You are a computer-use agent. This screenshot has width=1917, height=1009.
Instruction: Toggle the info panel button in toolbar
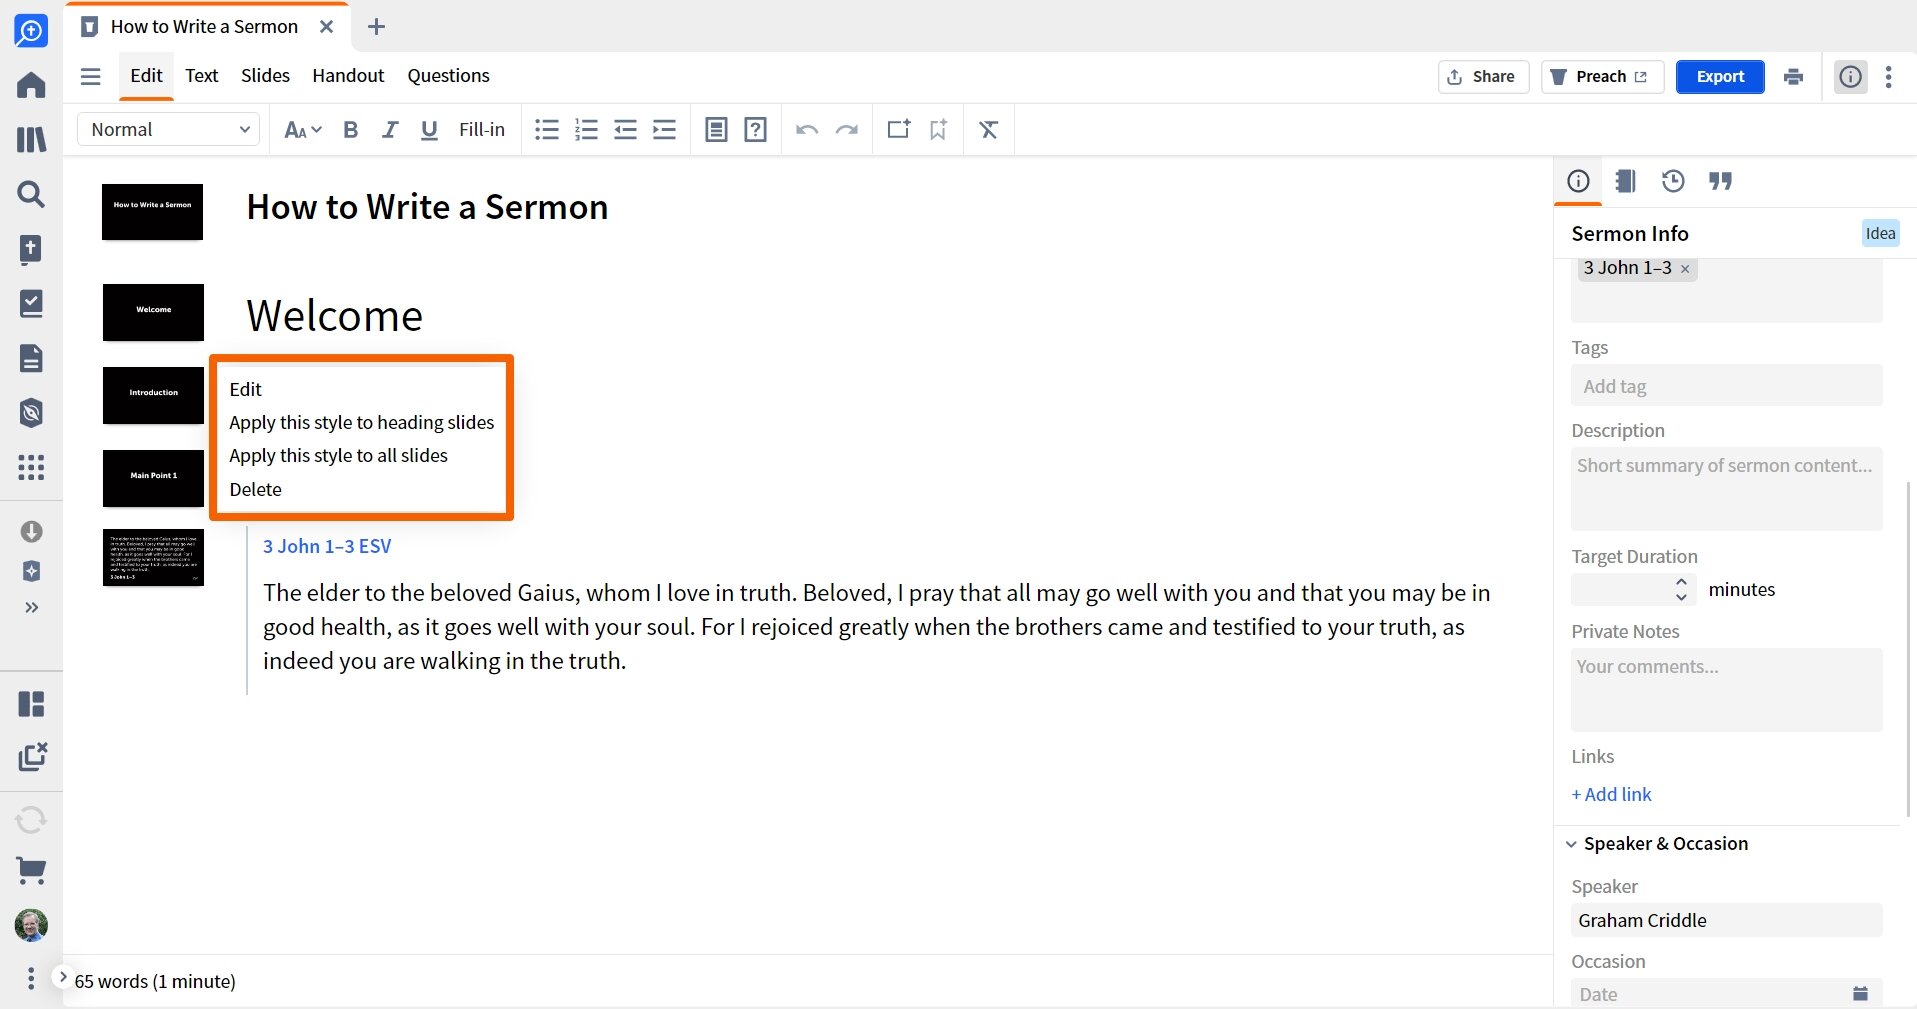pyautogui.click(x=1851, y=77)
